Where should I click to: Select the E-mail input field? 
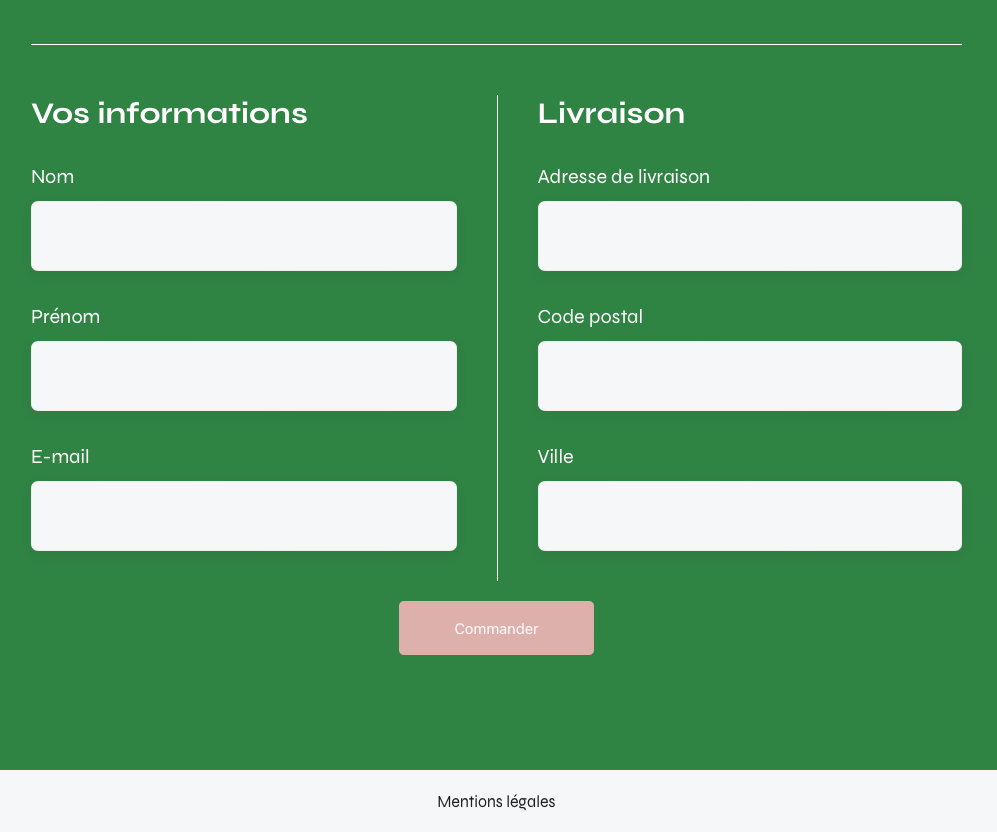point(243,516)
